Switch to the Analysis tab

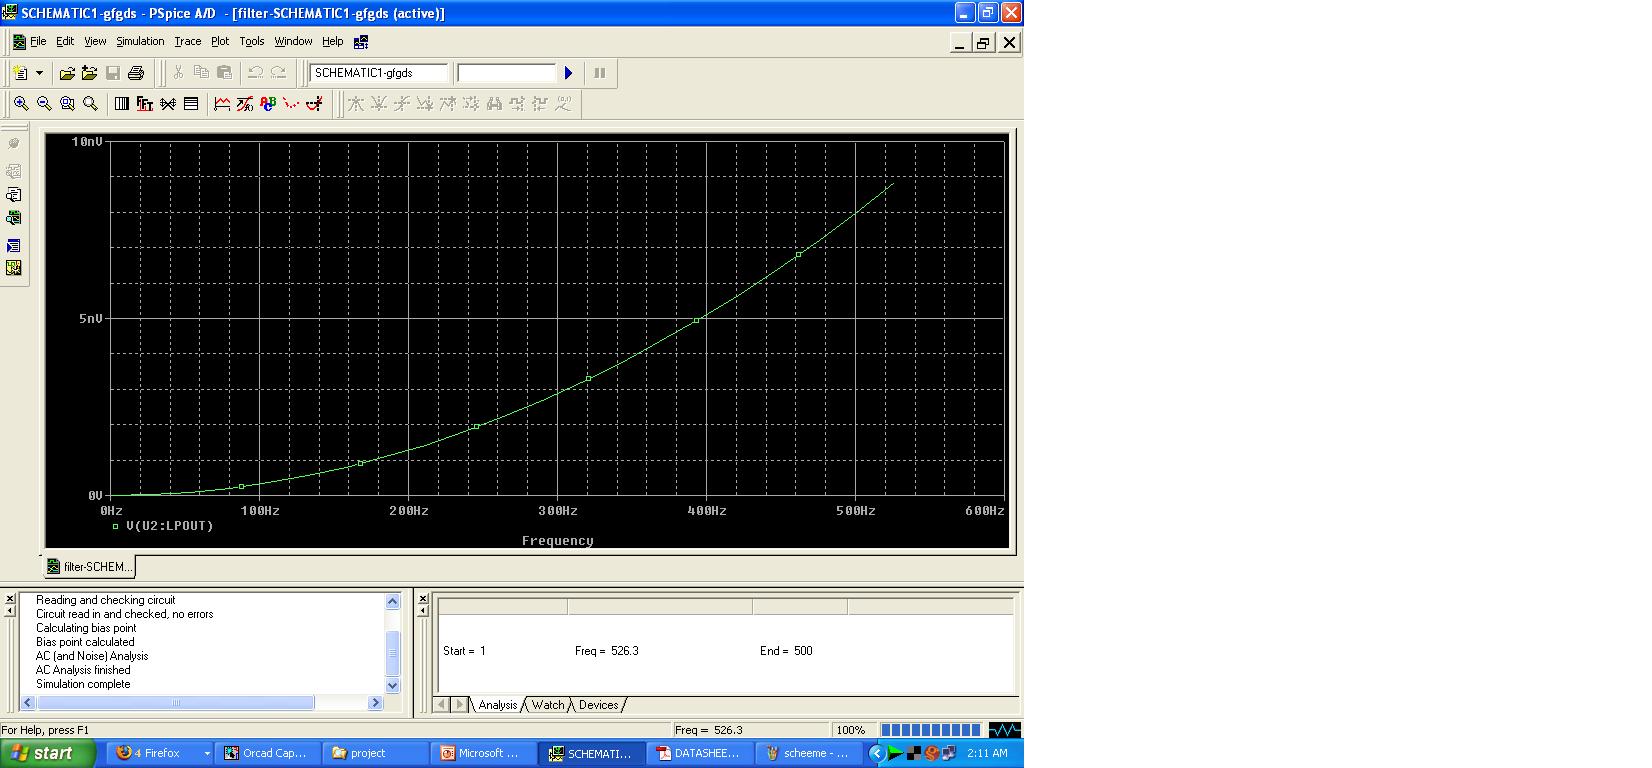tap(497, 705)
